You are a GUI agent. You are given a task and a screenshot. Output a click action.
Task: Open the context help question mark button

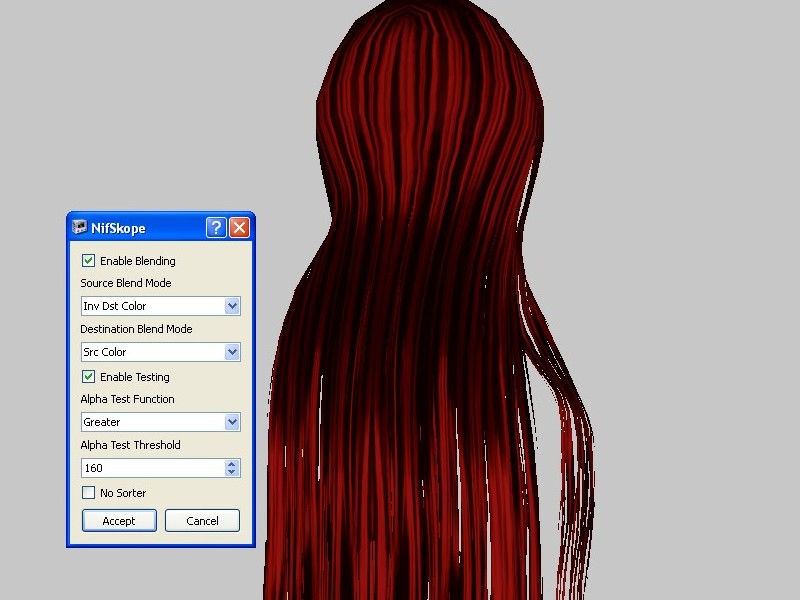pos(216,228)
